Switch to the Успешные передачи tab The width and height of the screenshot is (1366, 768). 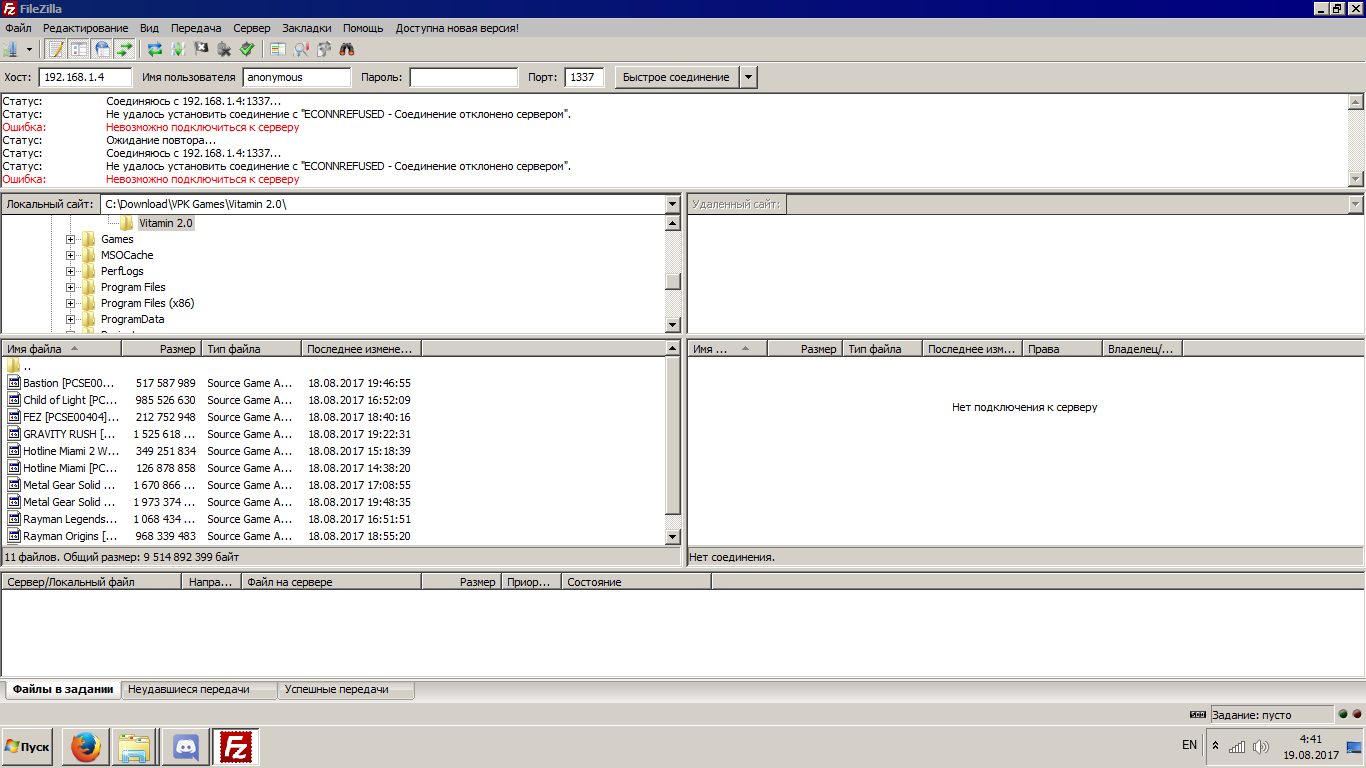click(345, 690)
